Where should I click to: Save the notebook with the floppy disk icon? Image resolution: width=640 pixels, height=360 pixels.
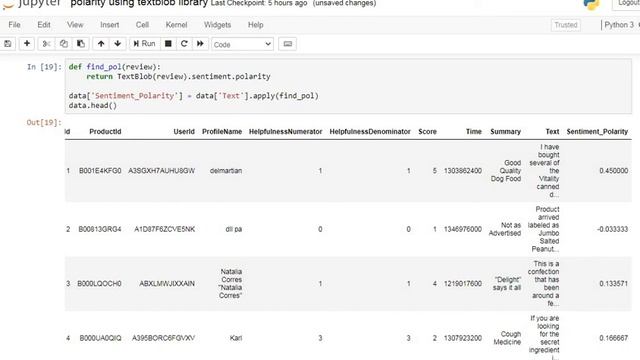click(x=8, y=44)
